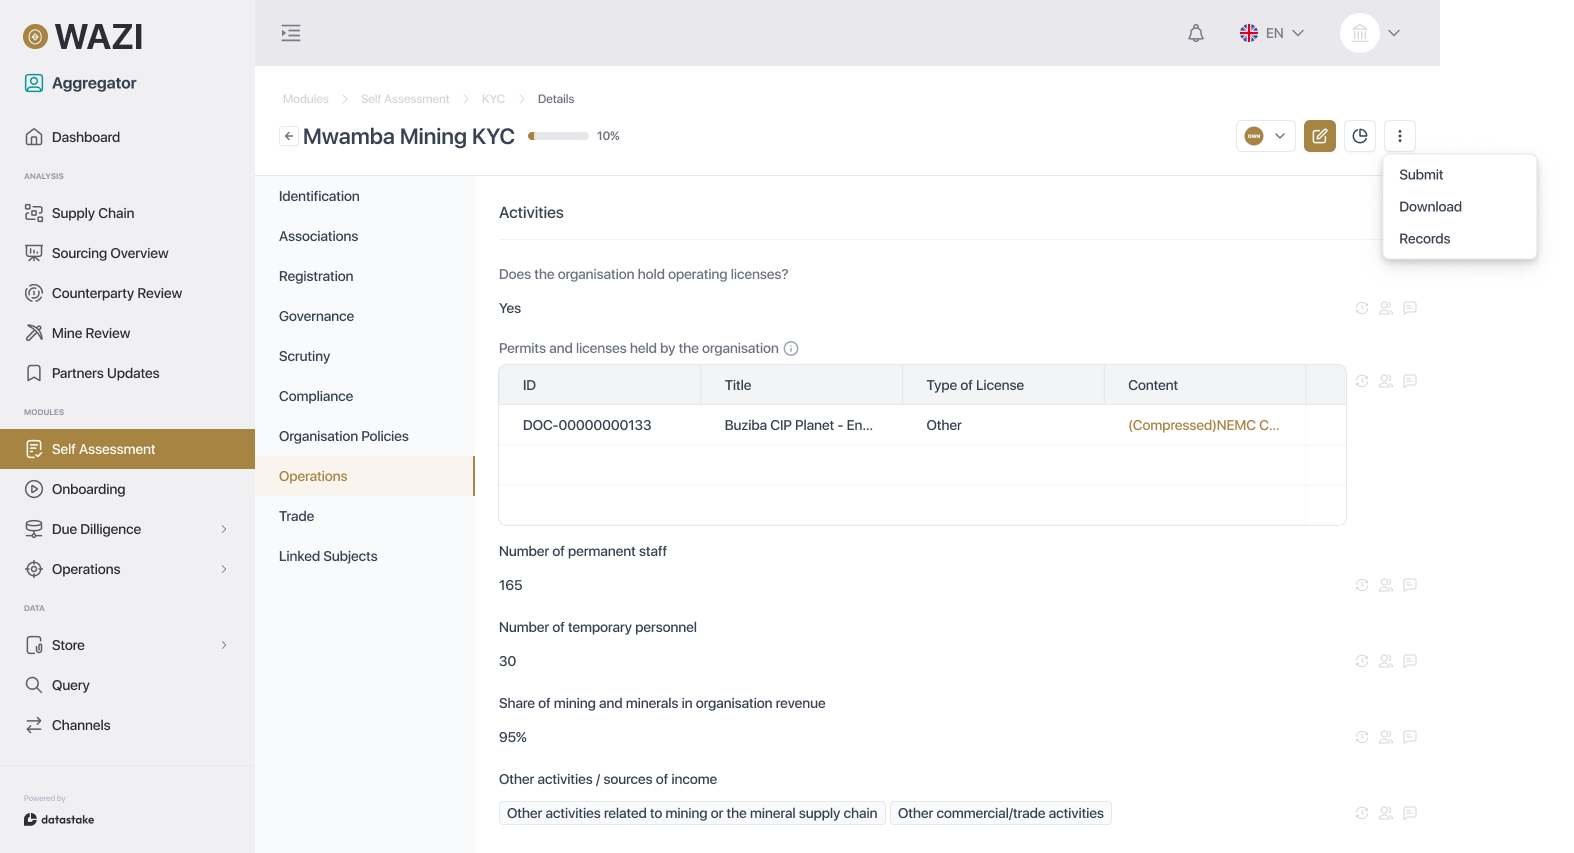Switch to the Organisation Policies section
Image resolution: width=1574 pixels, height=853 pixels.
pyautogui.click(x=365, y=436)
